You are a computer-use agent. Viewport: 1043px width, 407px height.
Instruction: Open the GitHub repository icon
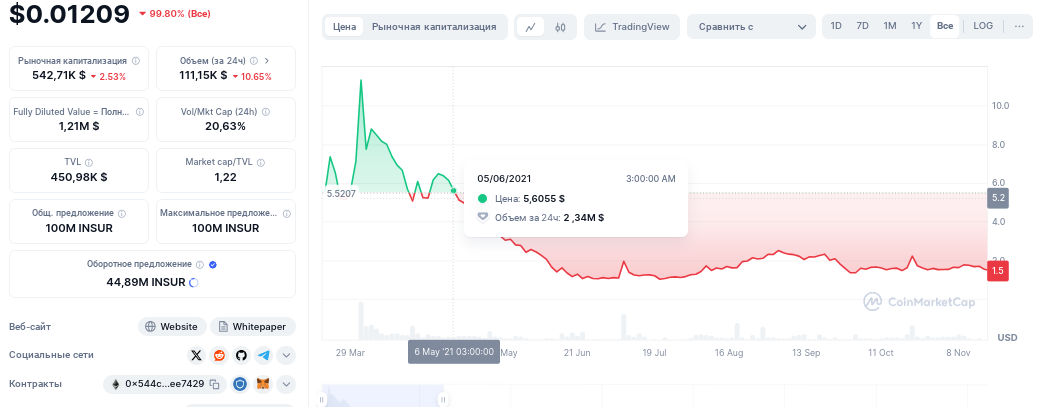coord(241,355)
